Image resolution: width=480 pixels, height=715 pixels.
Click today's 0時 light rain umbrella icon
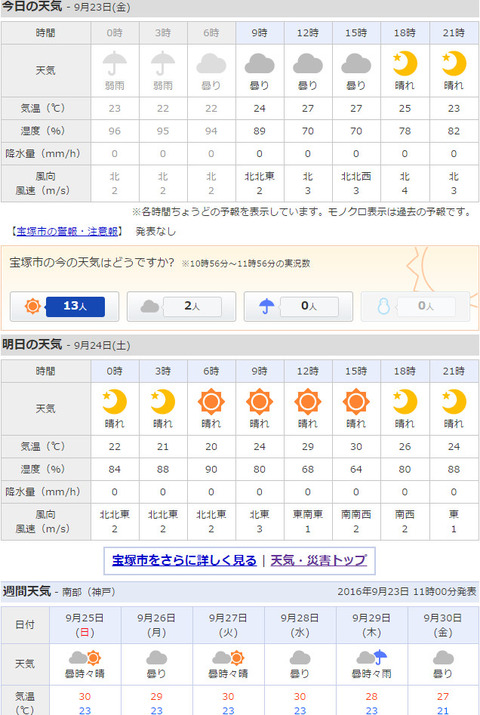(114, 63)
